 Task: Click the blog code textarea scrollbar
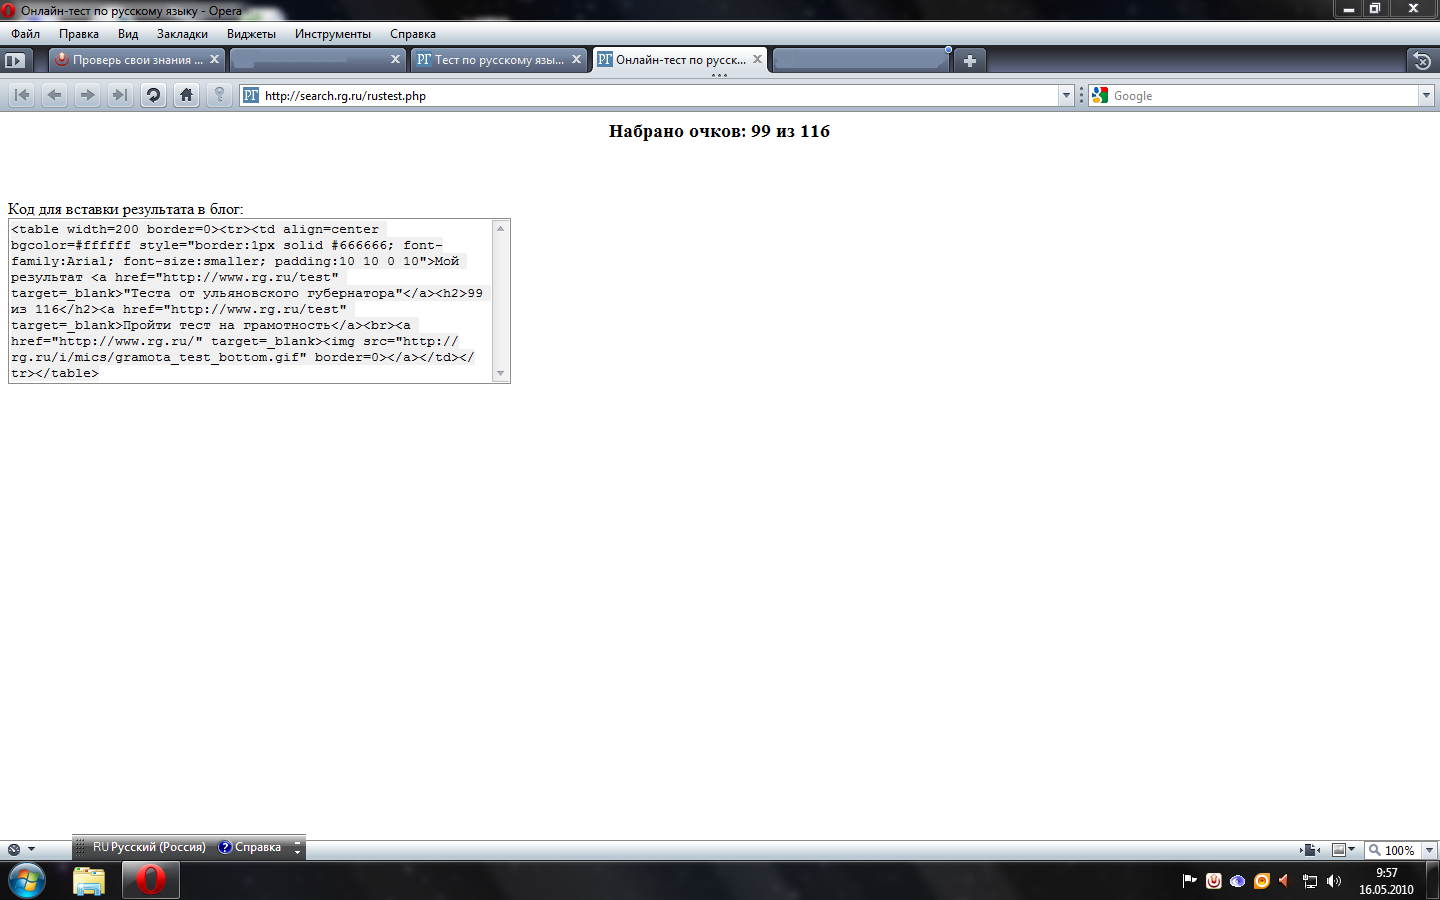pyautogui.click(x=501, y=300)
